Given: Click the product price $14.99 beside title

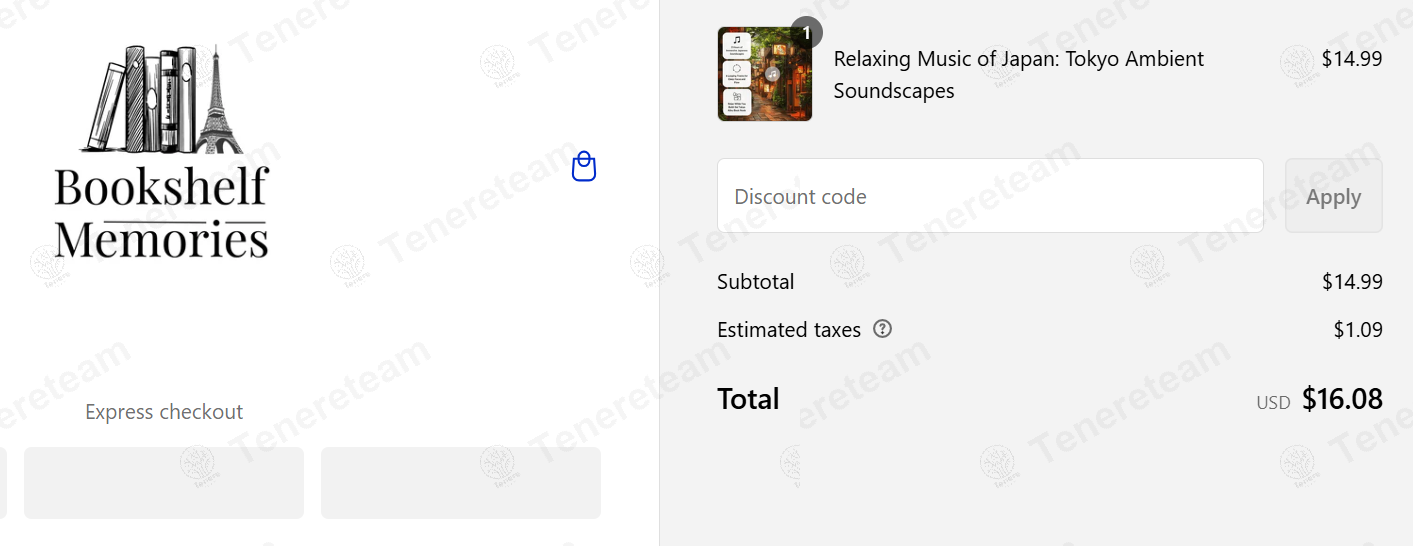Looking at the screenshot, I should [x=1352, y=59].
